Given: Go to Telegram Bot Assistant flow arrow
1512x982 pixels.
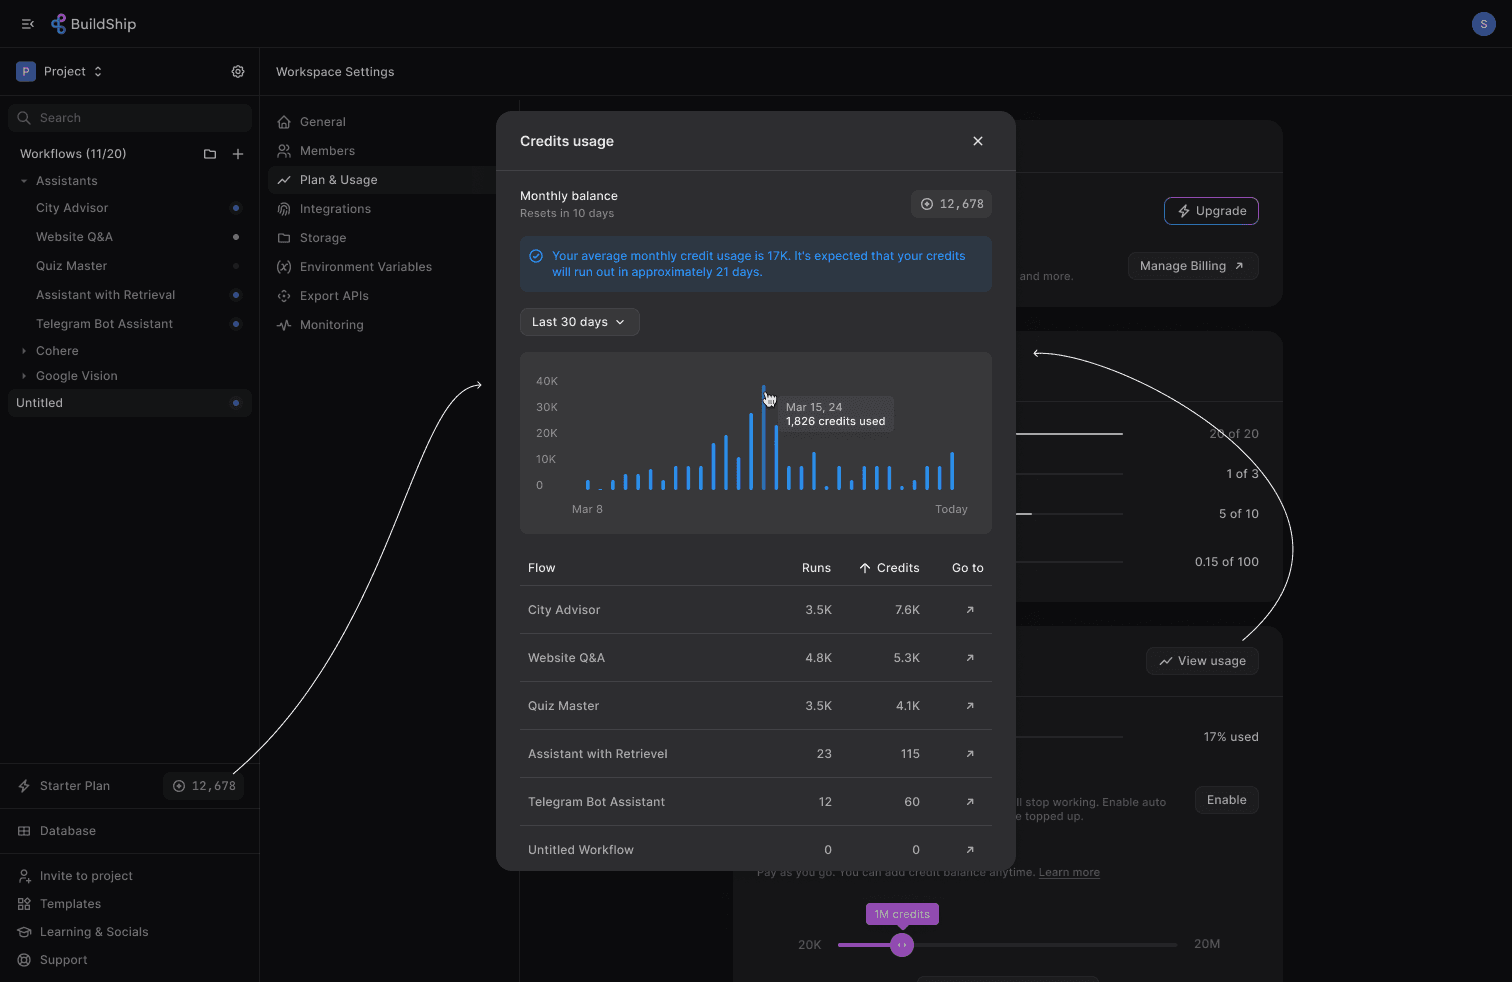Looking at the screenshot, I should [x=970, y=802].
